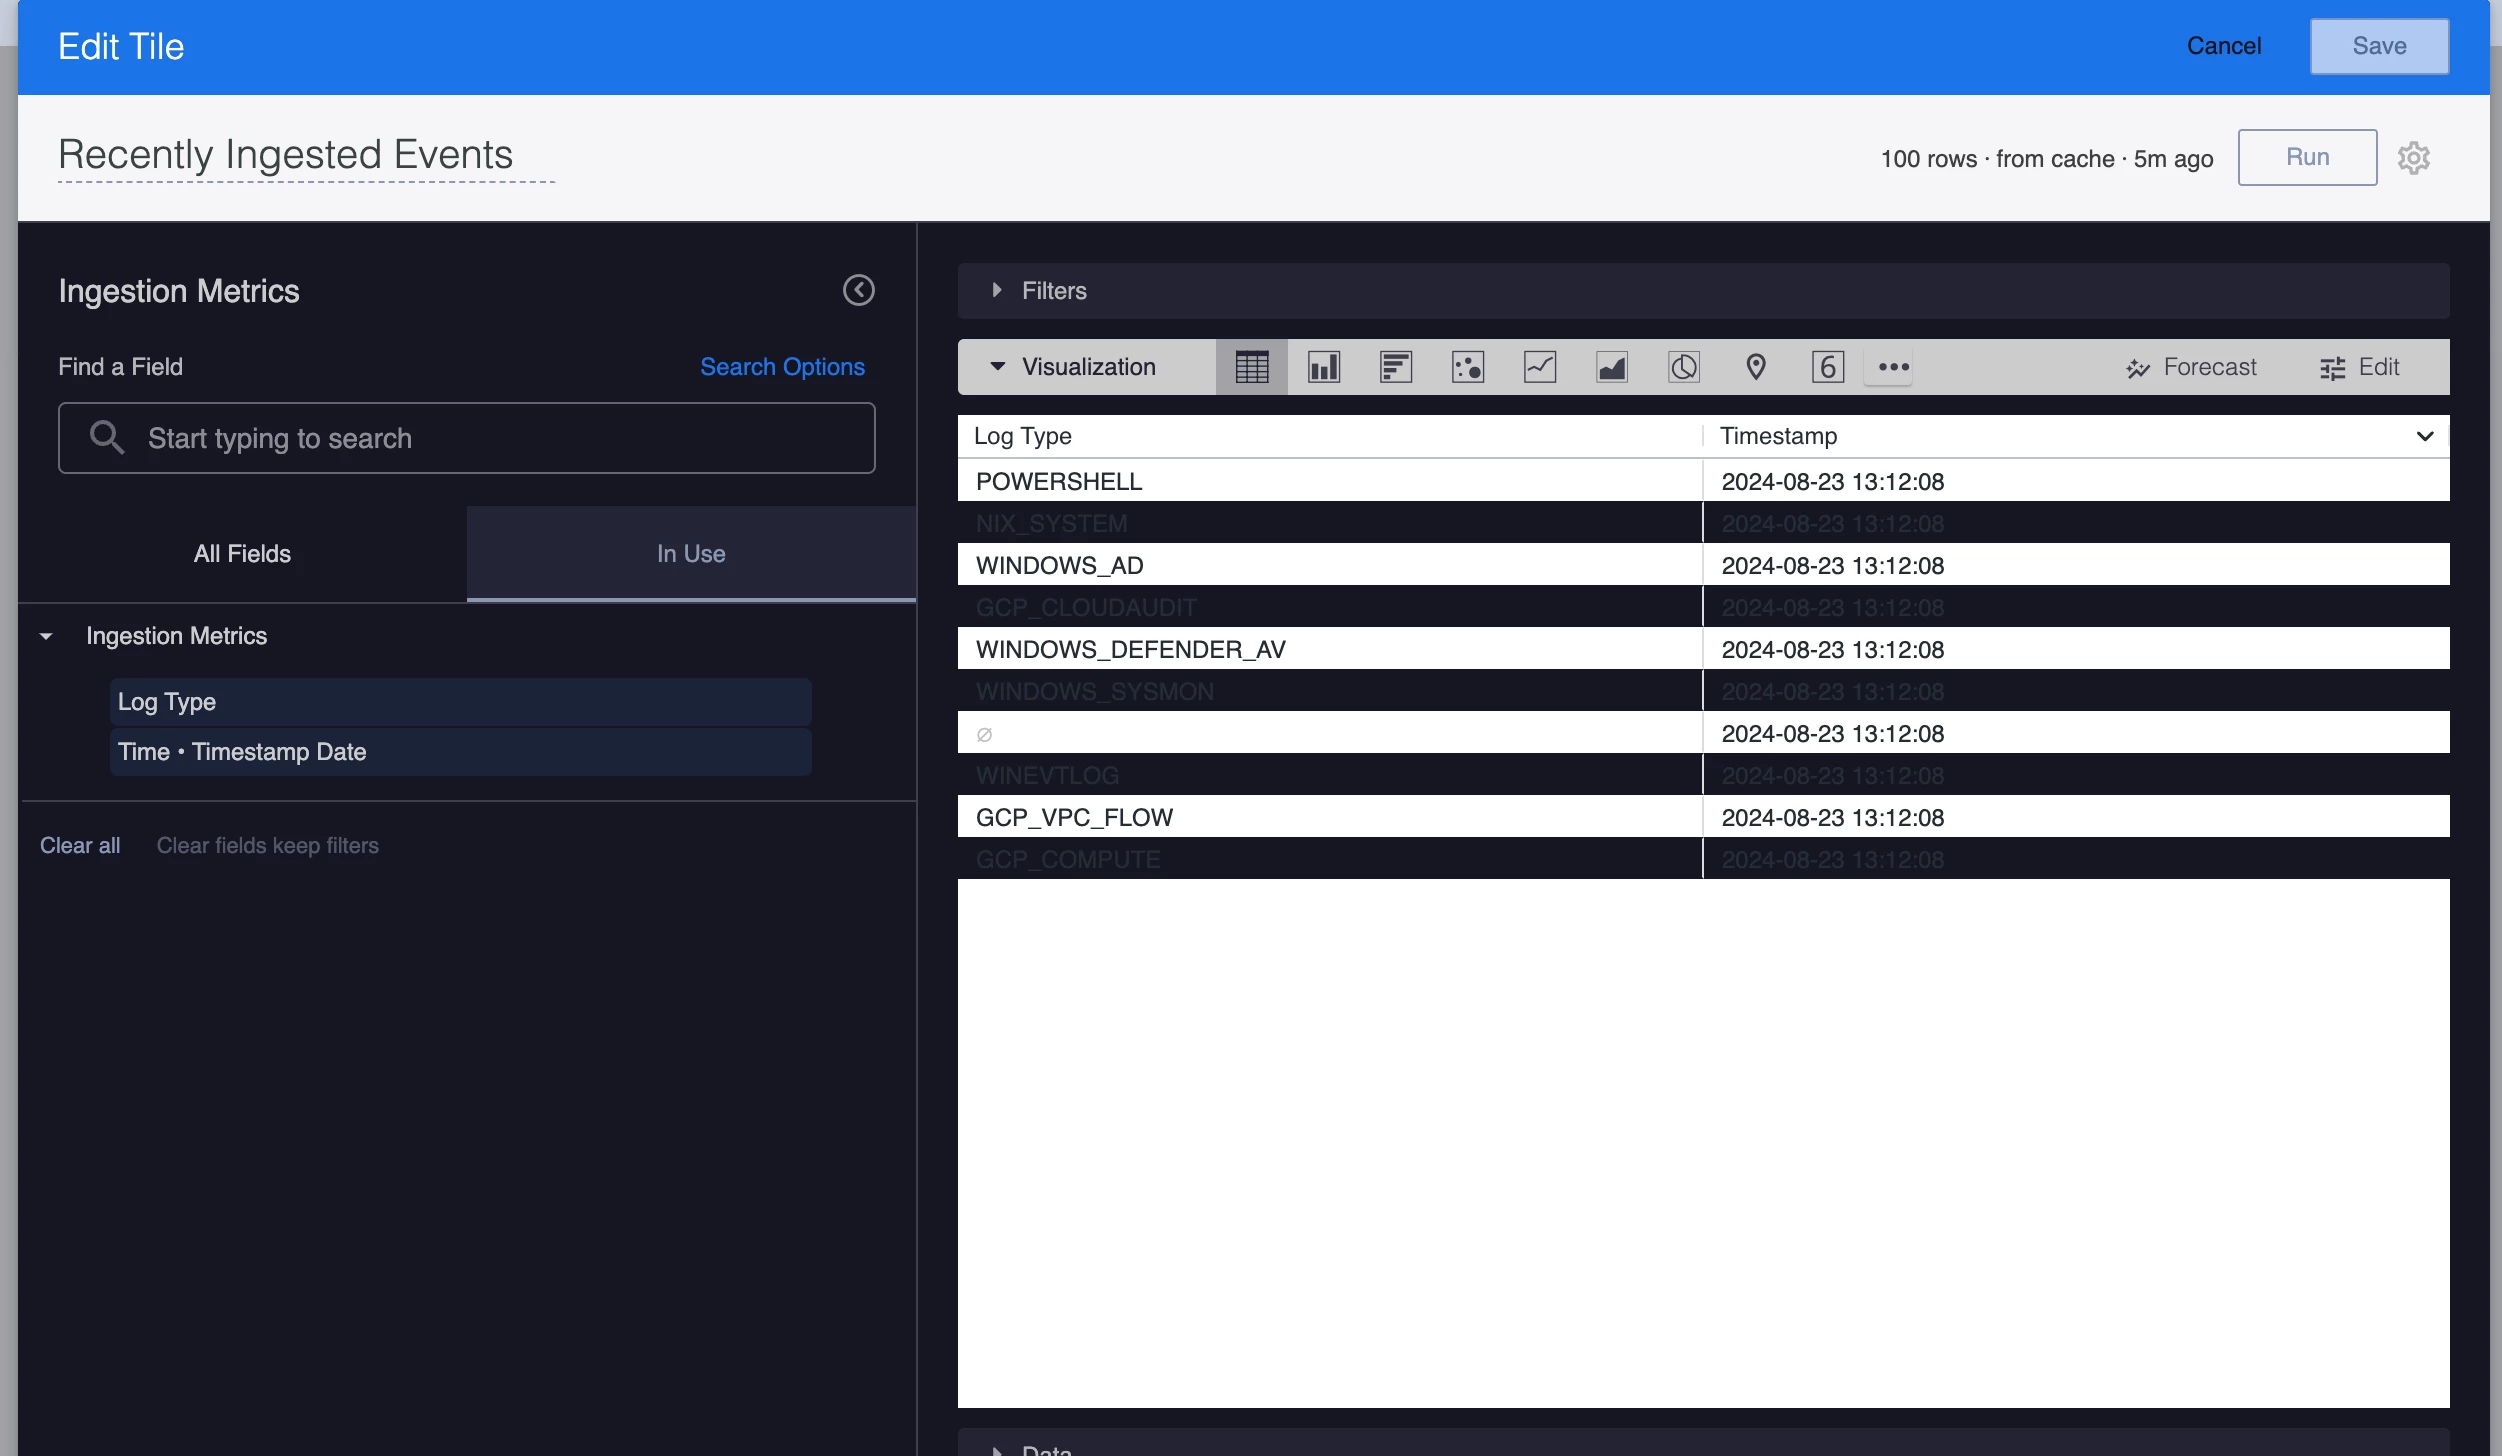Click the POWERSHELL row timestamp
2502x1456 pixels.
tap(2076, 481)
